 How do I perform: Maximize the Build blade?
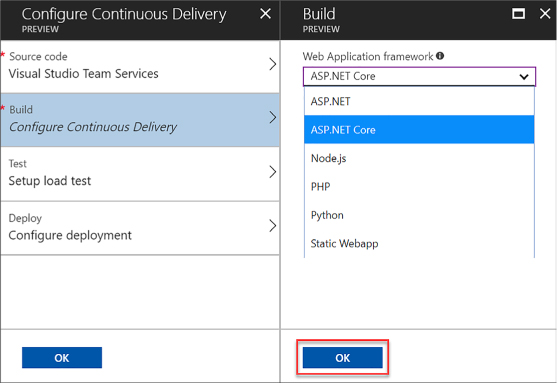point(518,14)
